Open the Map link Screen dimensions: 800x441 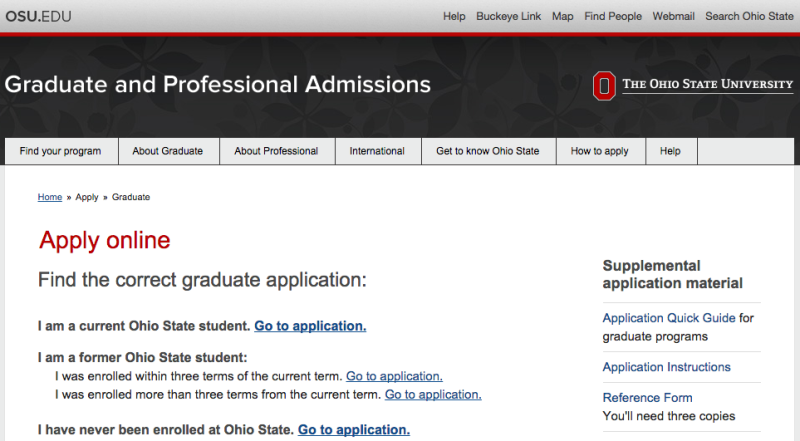point(562,16)
